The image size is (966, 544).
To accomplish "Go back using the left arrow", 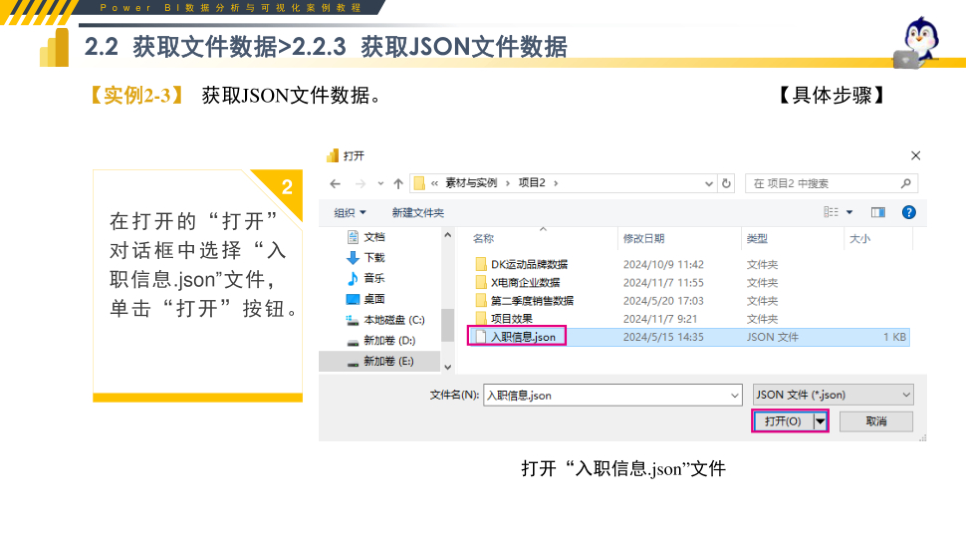I will 335,184.
